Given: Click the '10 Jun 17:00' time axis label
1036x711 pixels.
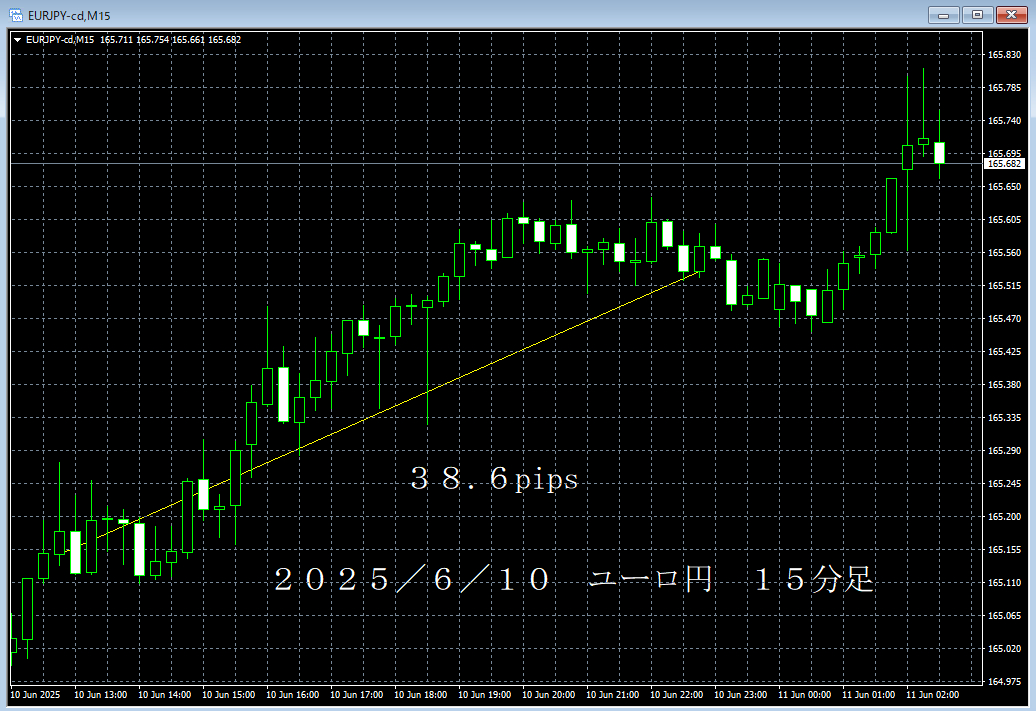Looking at the screenshot, I should (357, 694).
